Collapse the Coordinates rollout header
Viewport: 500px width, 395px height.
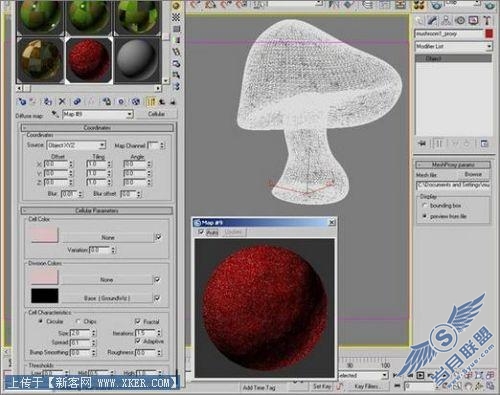click(x=97, y=128)
